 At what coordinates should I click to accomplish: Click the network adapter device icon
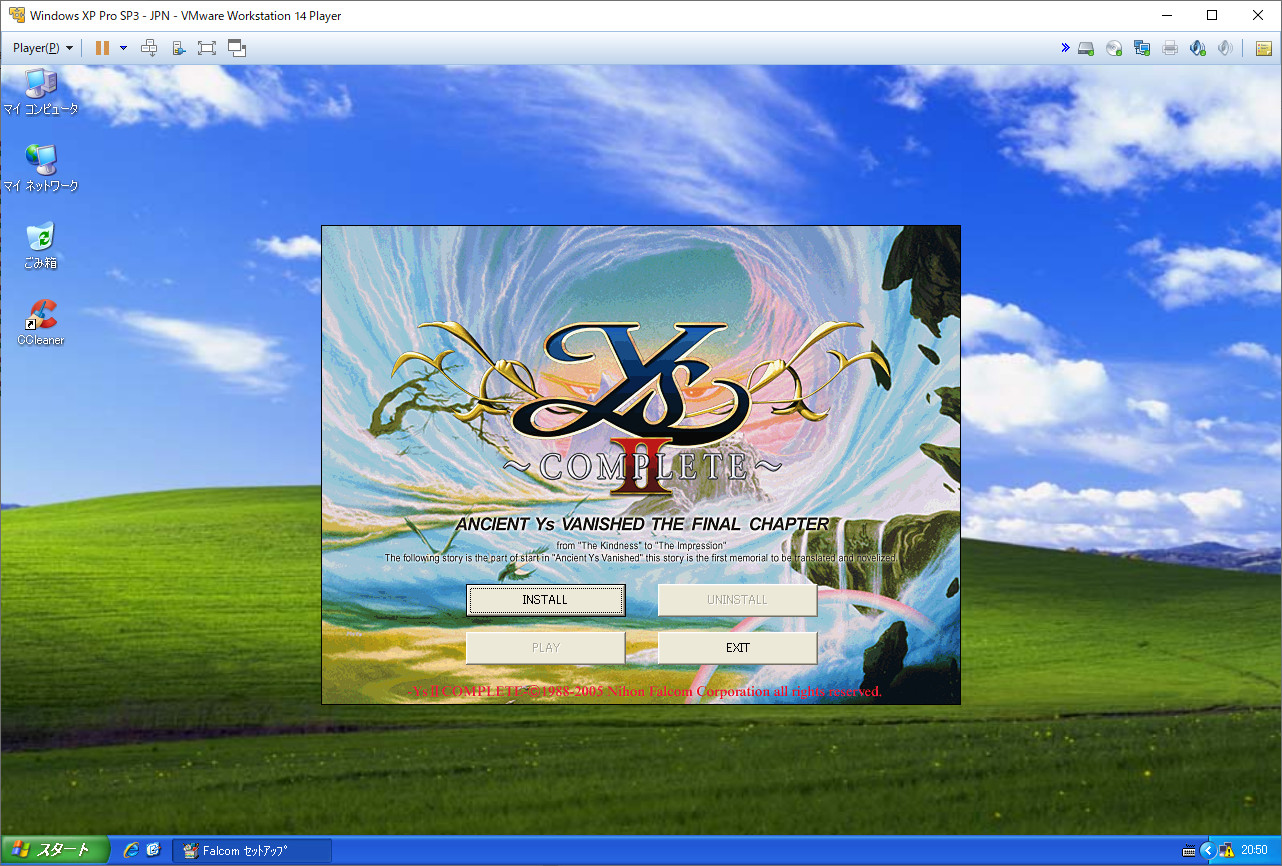[x=1142, y=48]
